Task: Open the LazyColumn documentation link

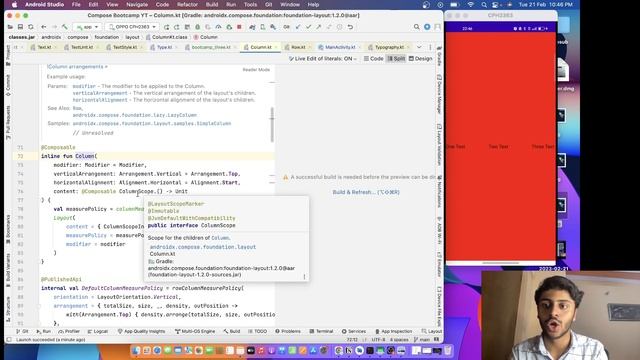Action: click(x=135, y=115)
